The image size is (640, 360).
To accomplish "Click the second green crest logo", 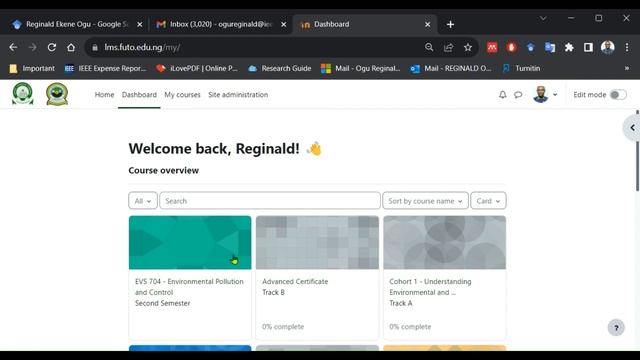I will tap(57, 94).
